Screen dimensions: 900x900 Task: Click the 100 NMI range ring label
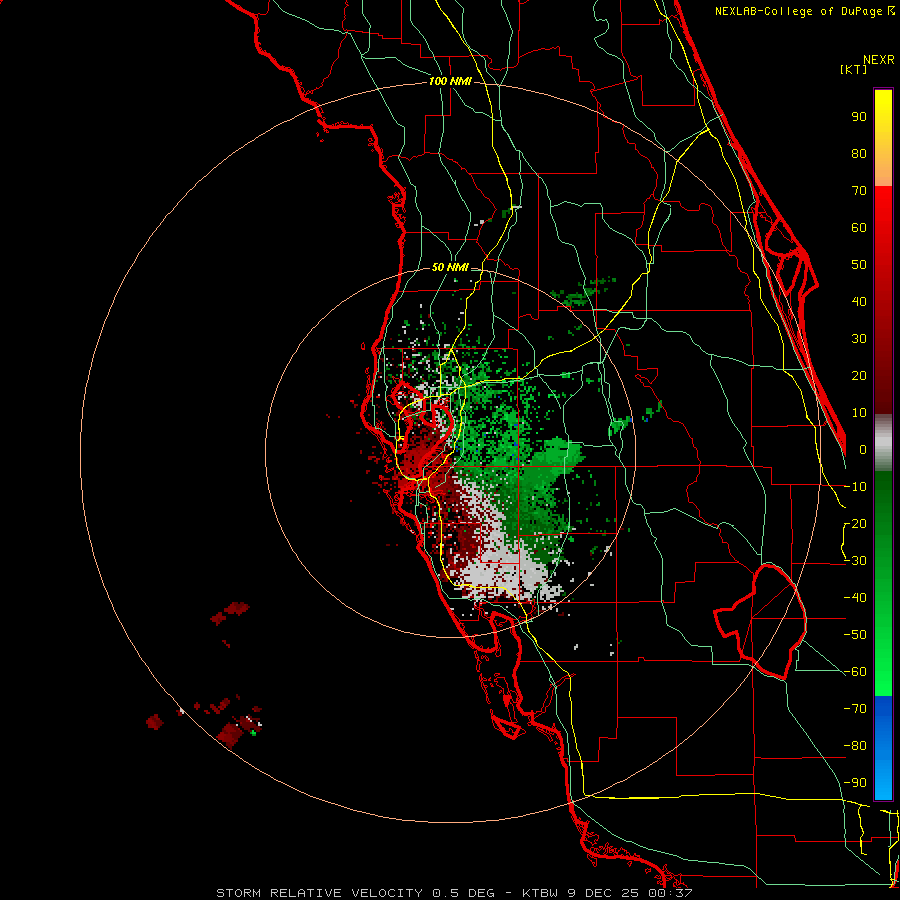450,81
